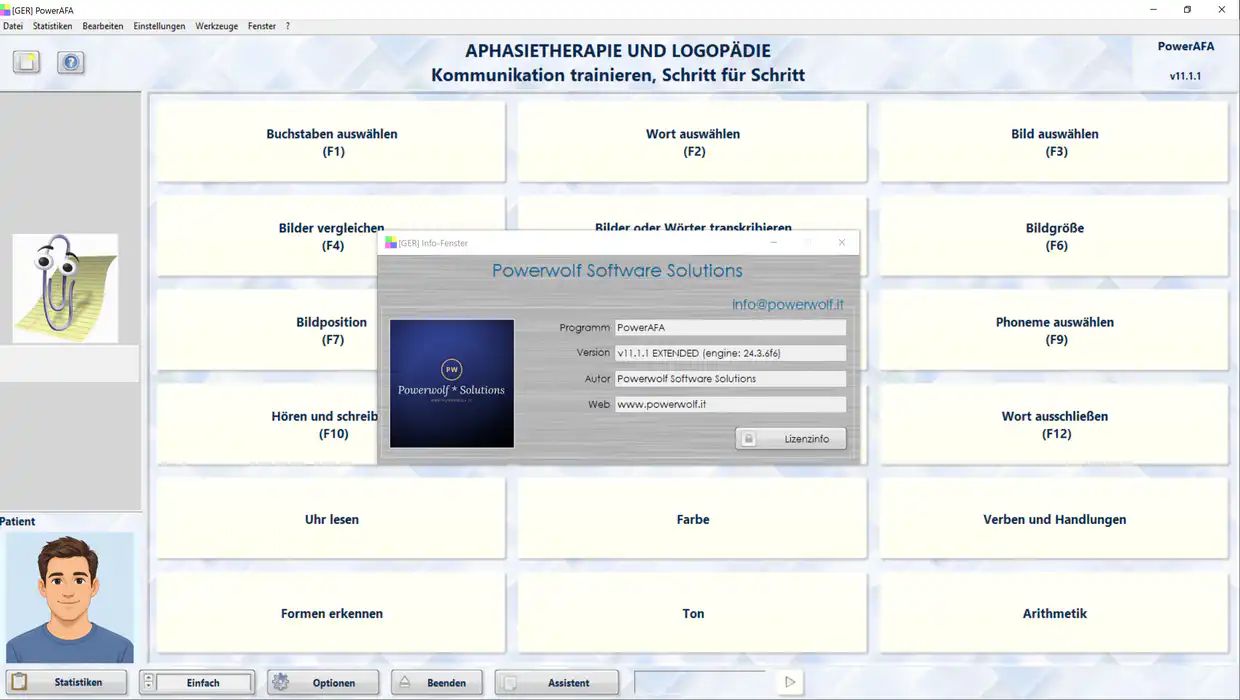Image resolution: width=1240 pixels, height=700 pixels.
Task: Open the Fenster menu
Action: coord(262,26)
